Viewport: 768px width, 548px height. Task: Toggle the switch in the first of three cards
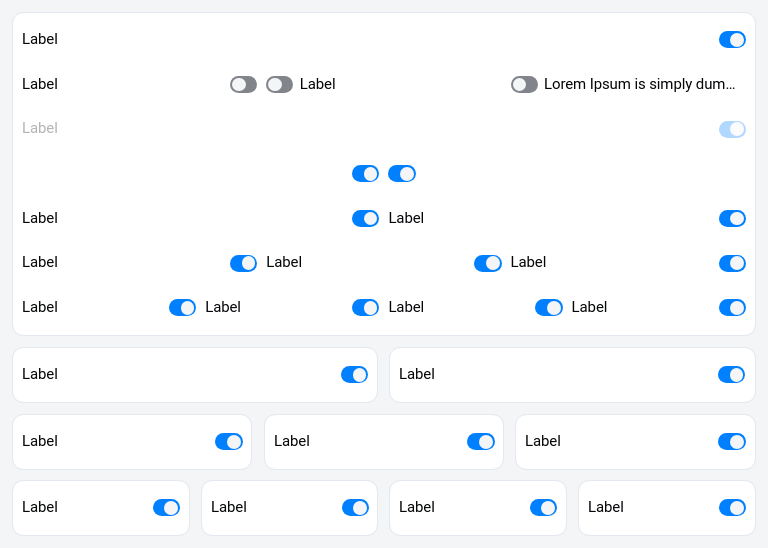(x=228, y=442)
